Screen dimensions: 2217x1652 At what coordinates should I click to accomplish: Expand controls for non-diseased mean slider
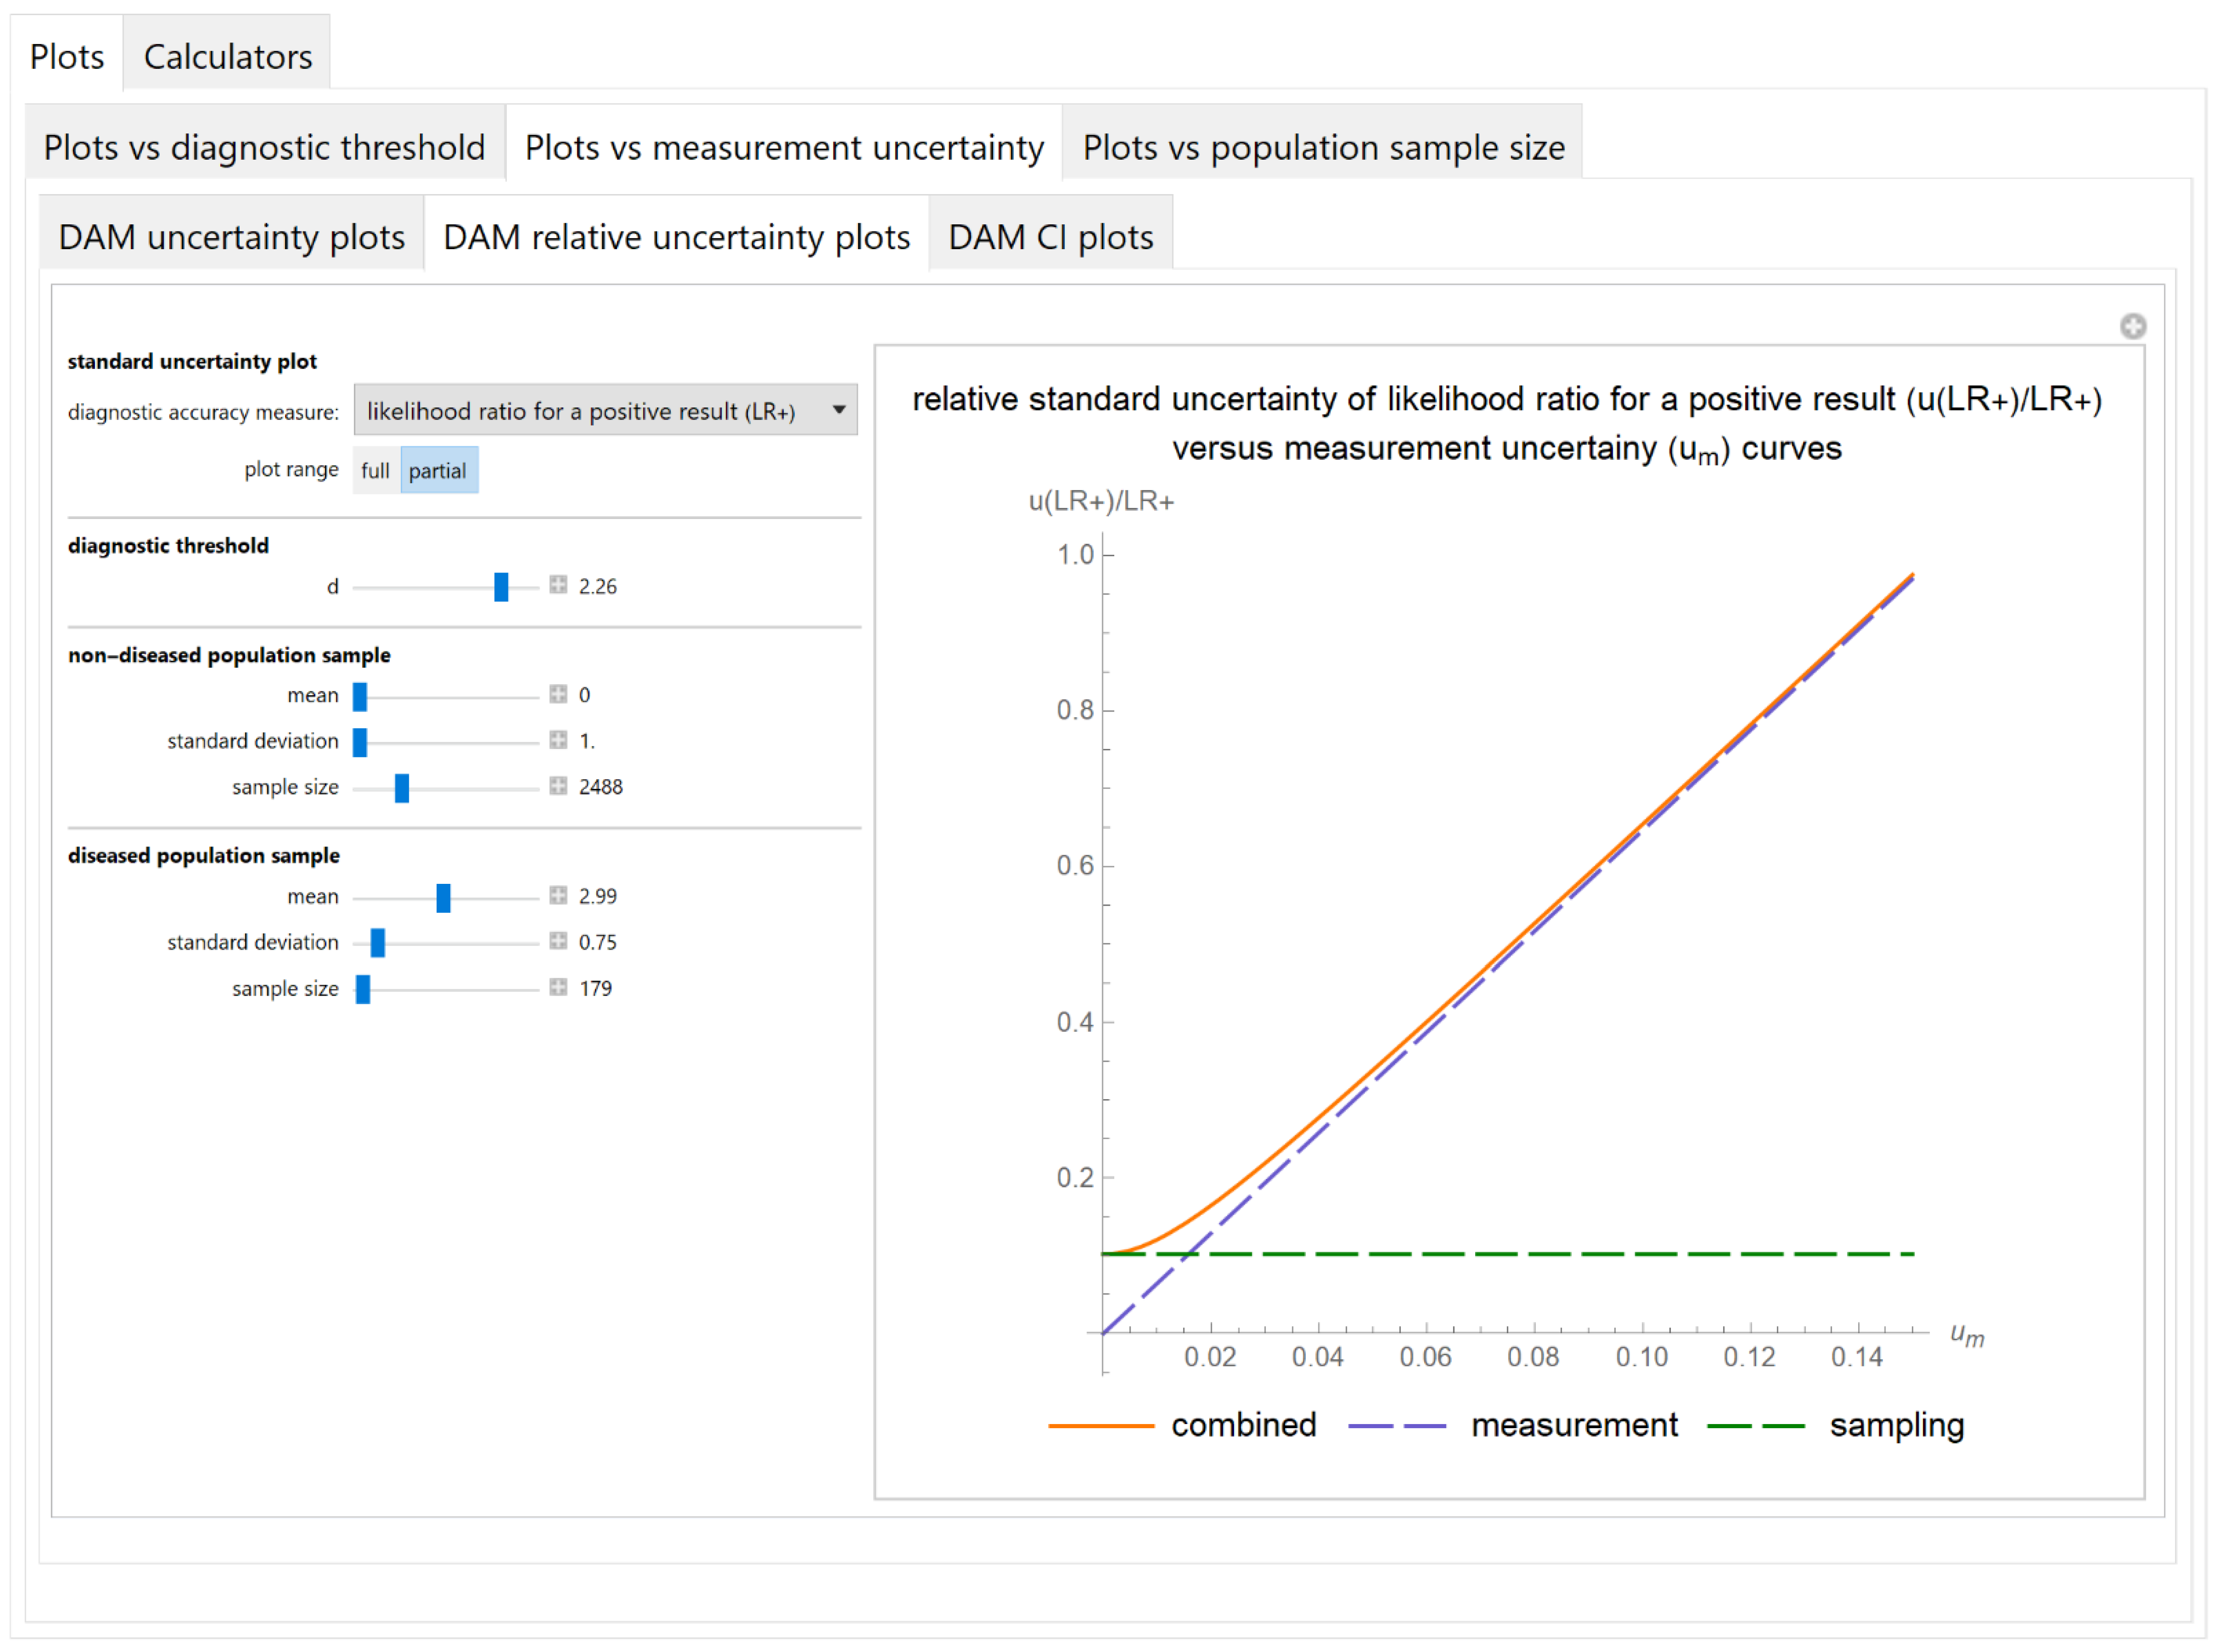tap(558, 694)
